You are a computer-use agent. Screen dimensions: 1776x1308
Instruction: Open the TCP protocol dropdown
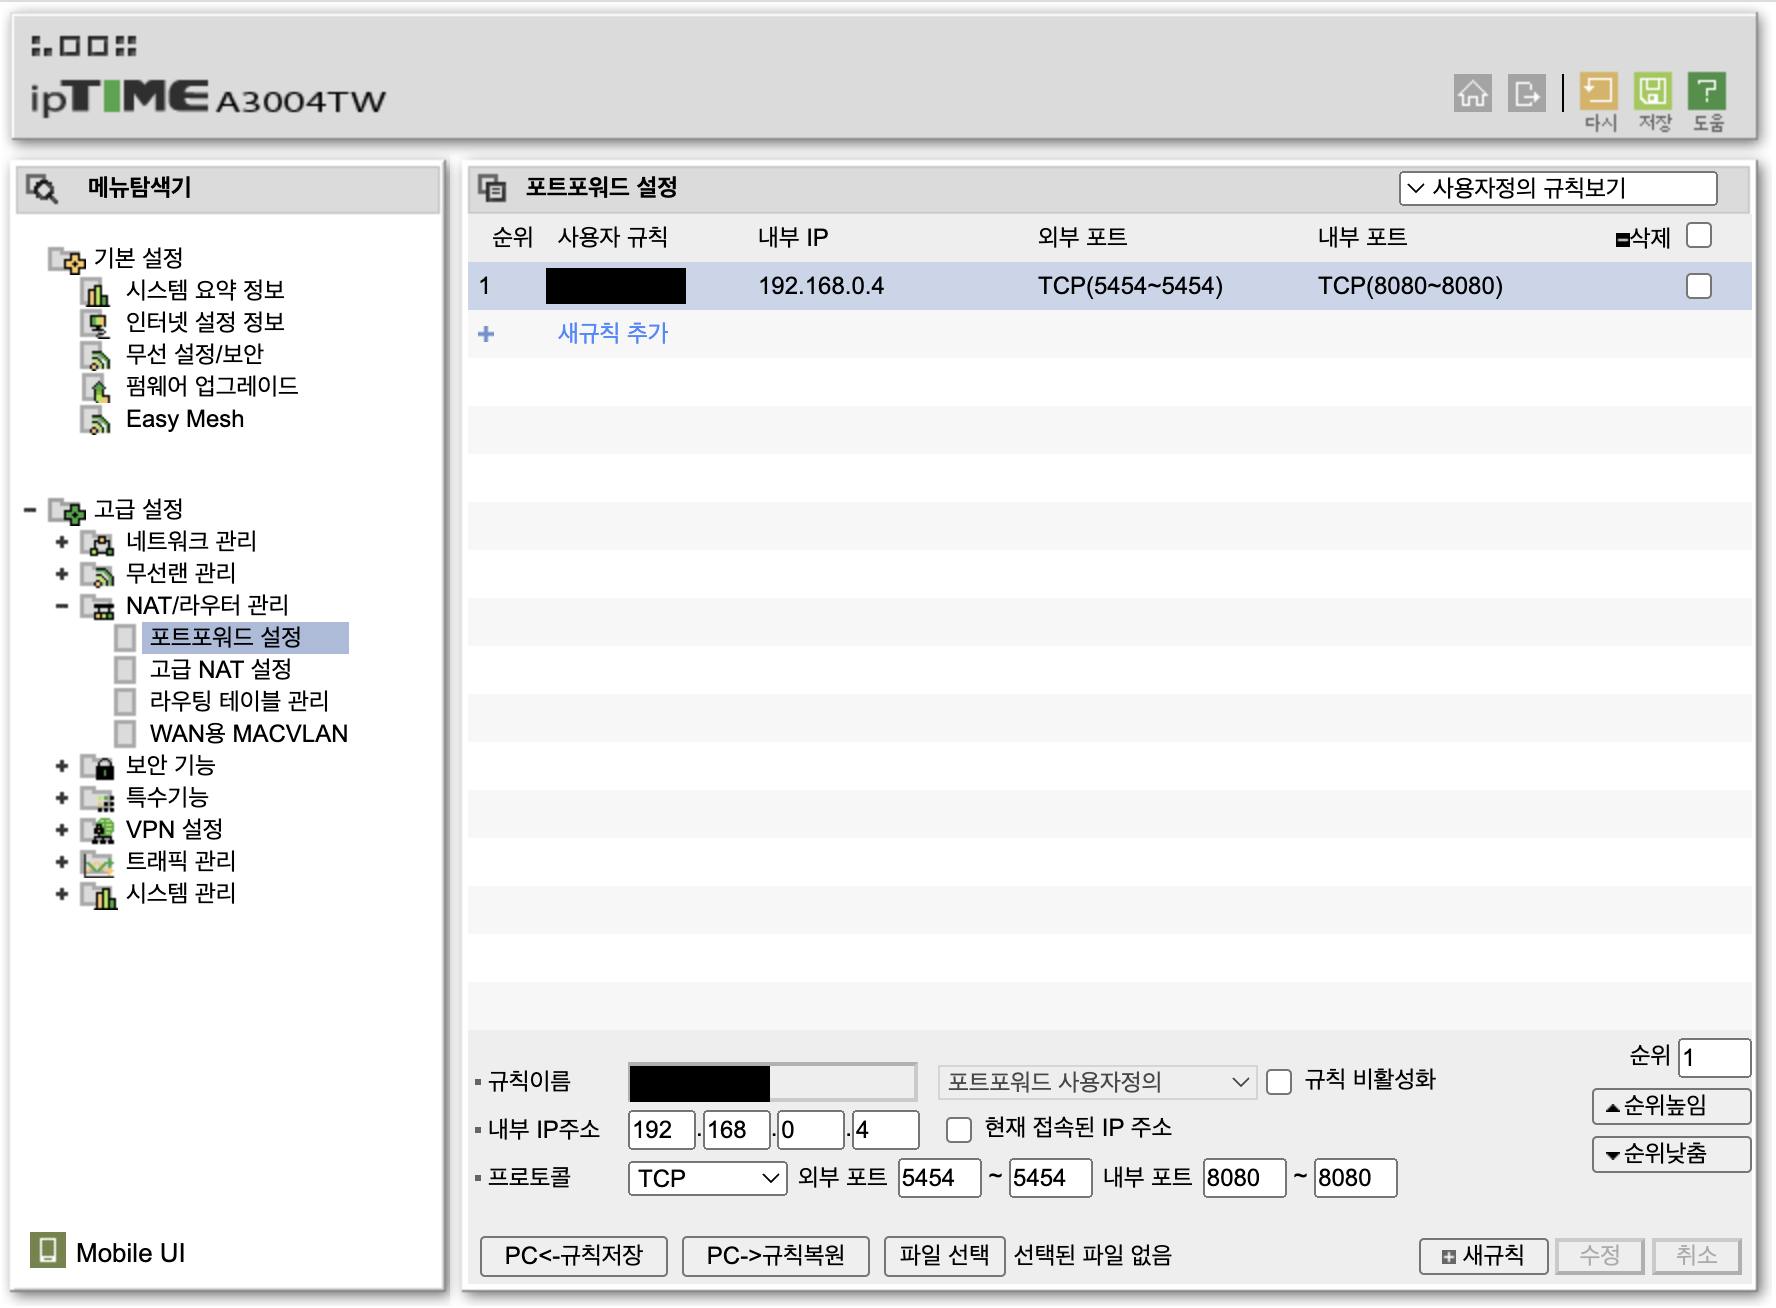click(708, 1178)
